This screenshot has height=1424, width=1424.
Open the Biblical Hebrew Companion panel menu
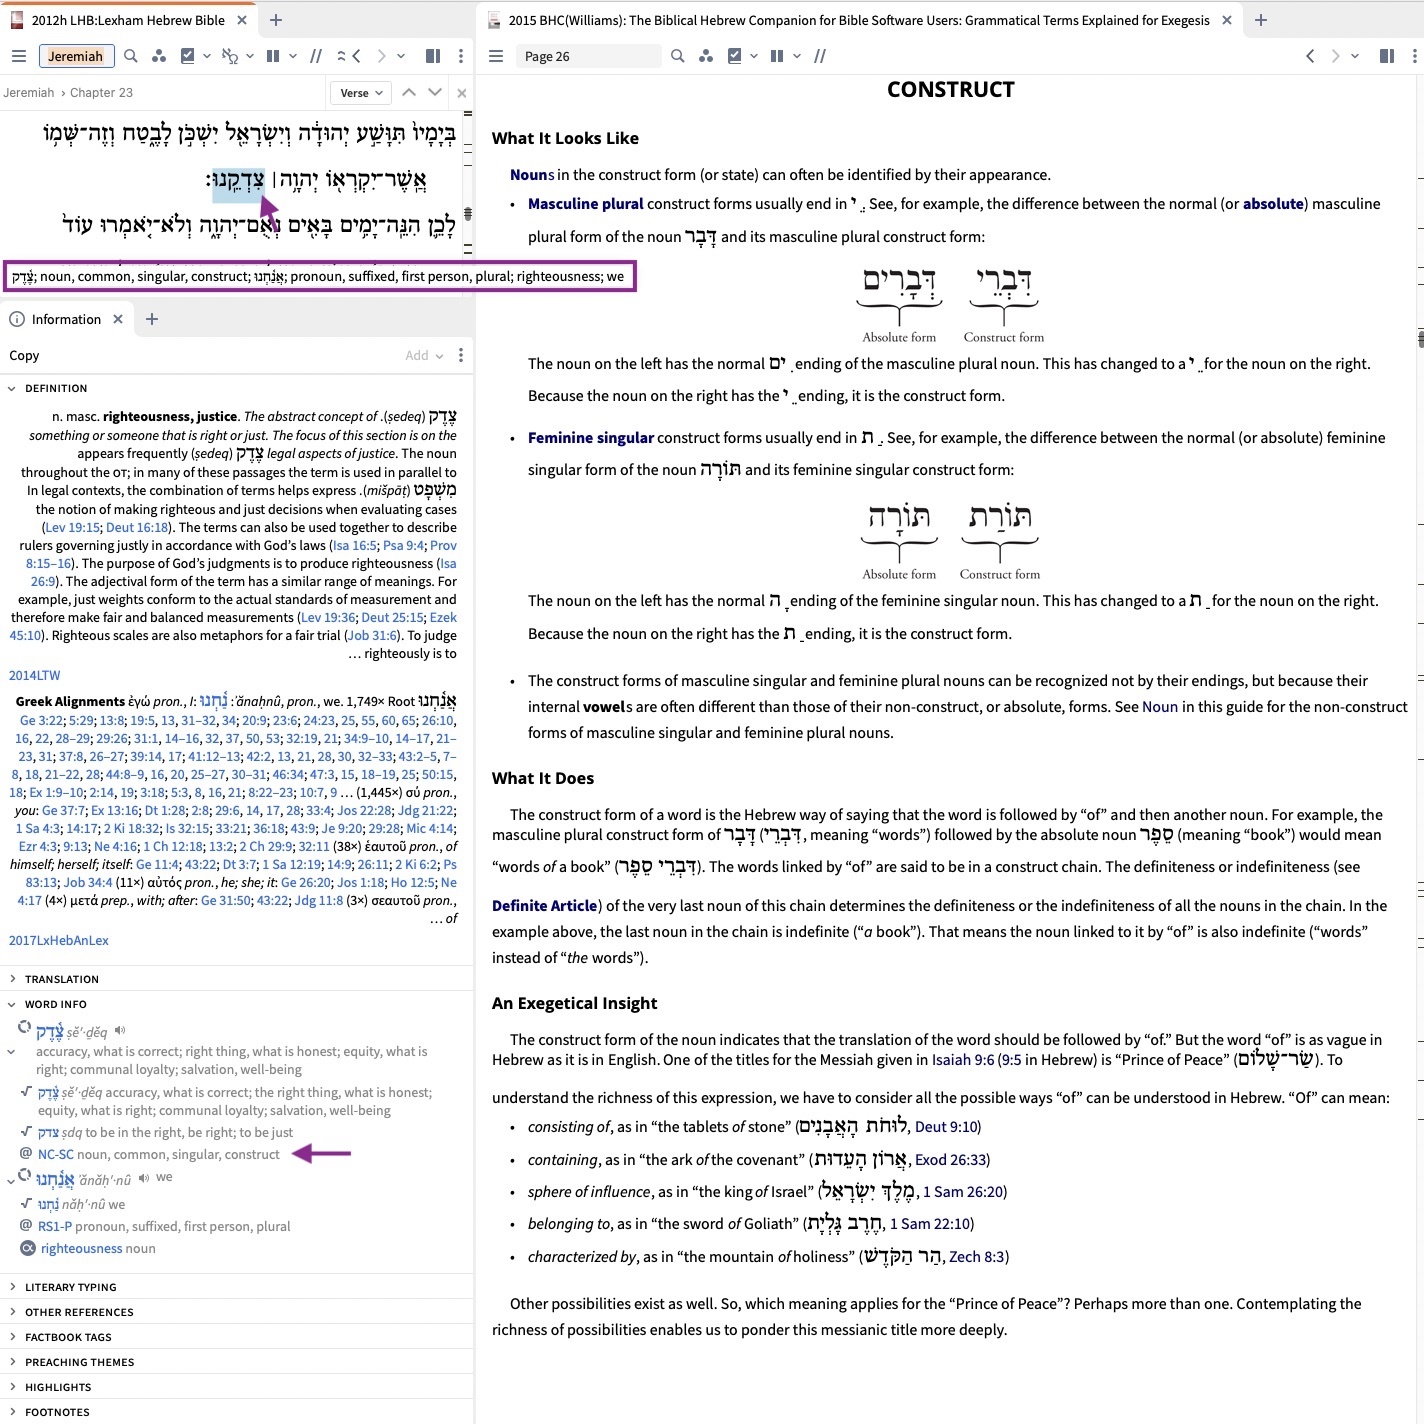496,56
